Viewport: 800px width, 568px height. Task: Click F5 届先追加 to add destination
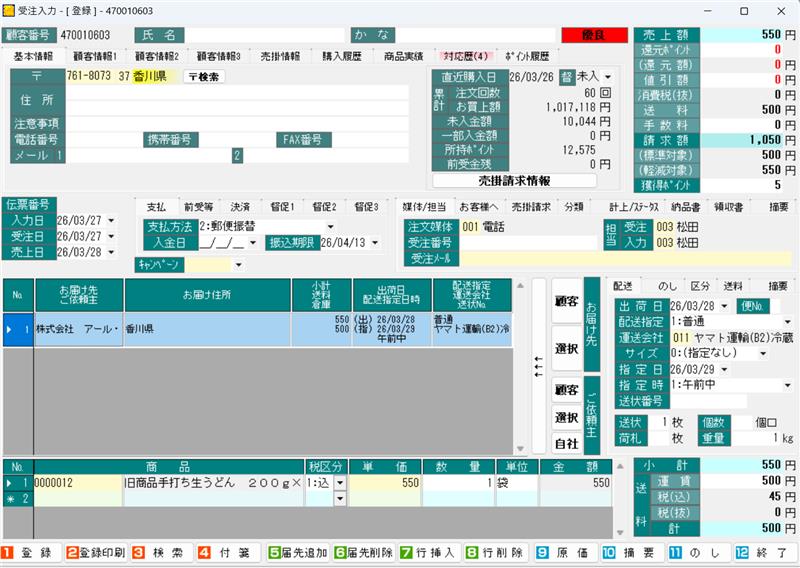(x=297, y=553)
